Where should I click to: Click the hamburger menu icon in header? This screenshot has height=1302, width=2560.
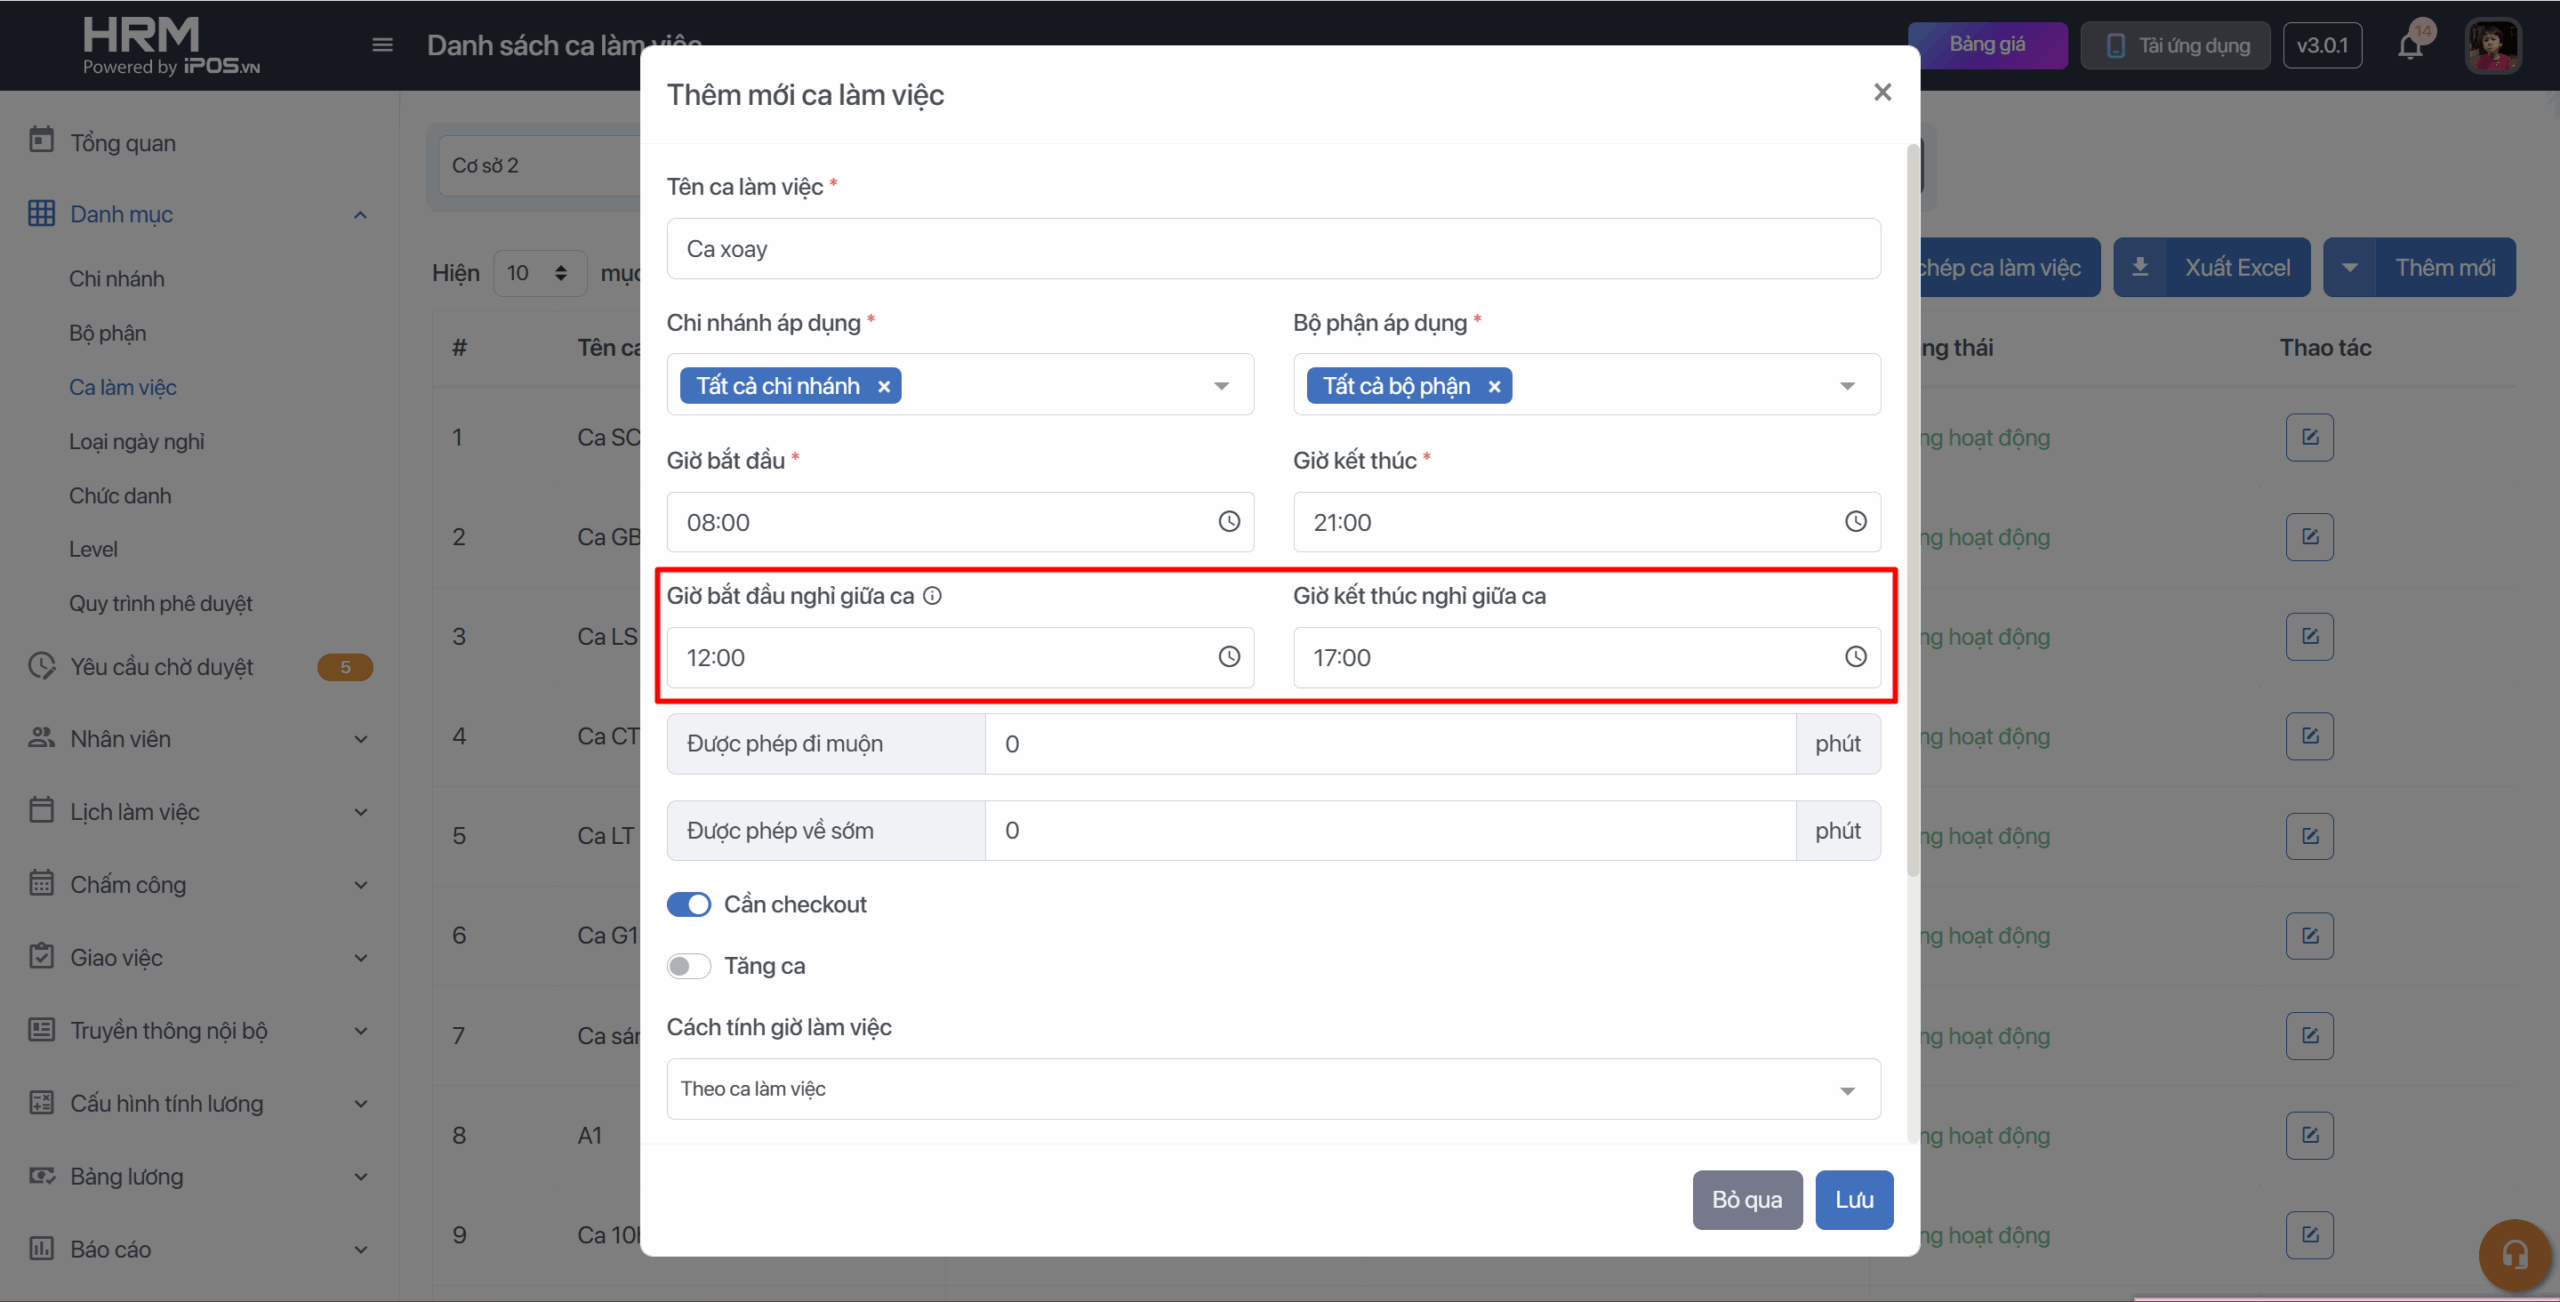coord(382,45)
